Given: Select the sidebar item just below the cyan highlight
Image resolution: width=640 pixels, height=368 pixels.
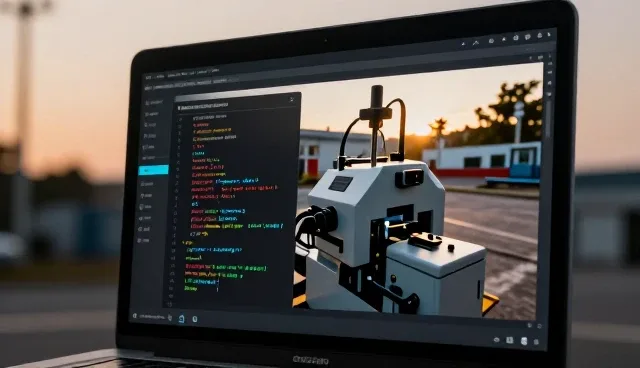Looking at the screenshot, I should (147, 184).
